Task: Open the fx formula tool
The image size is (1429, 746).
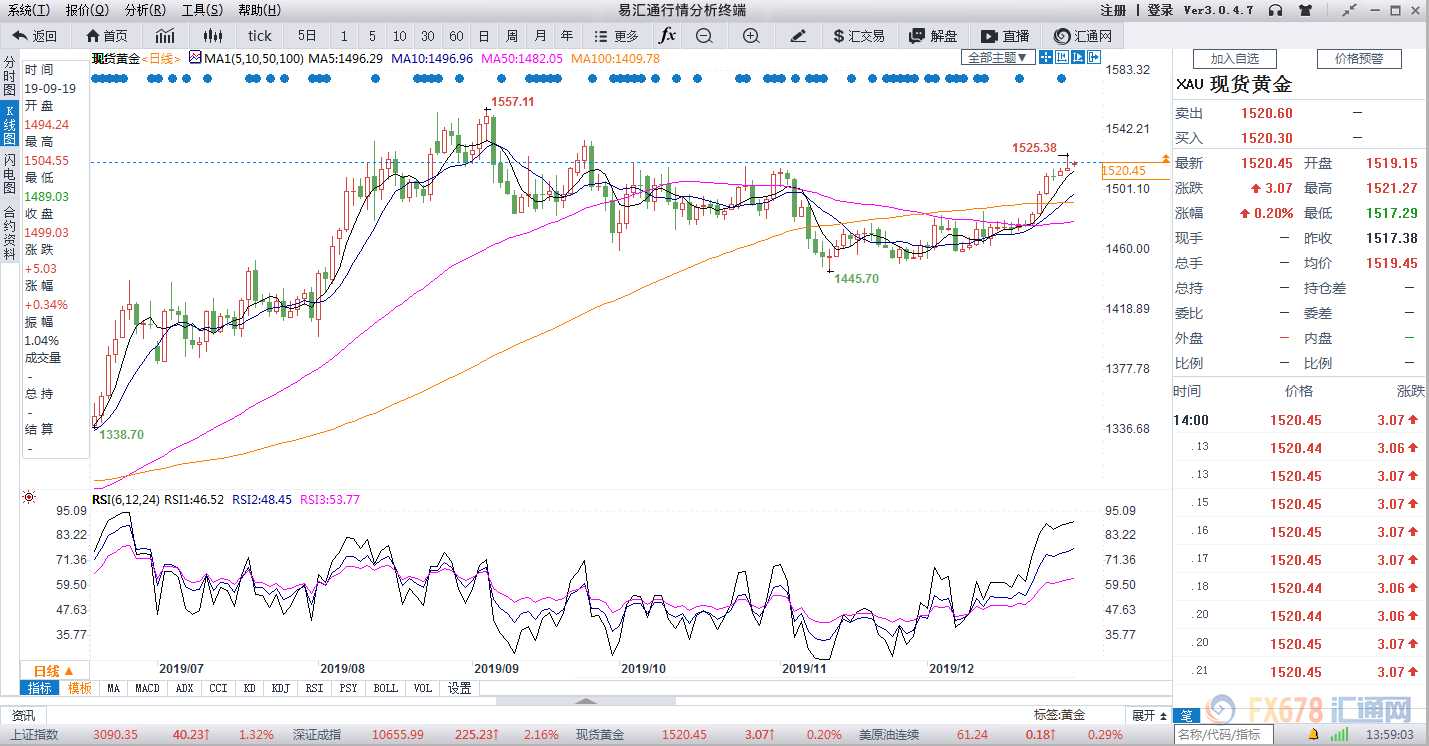Action: pyautogui.click(x=667, y=36)
